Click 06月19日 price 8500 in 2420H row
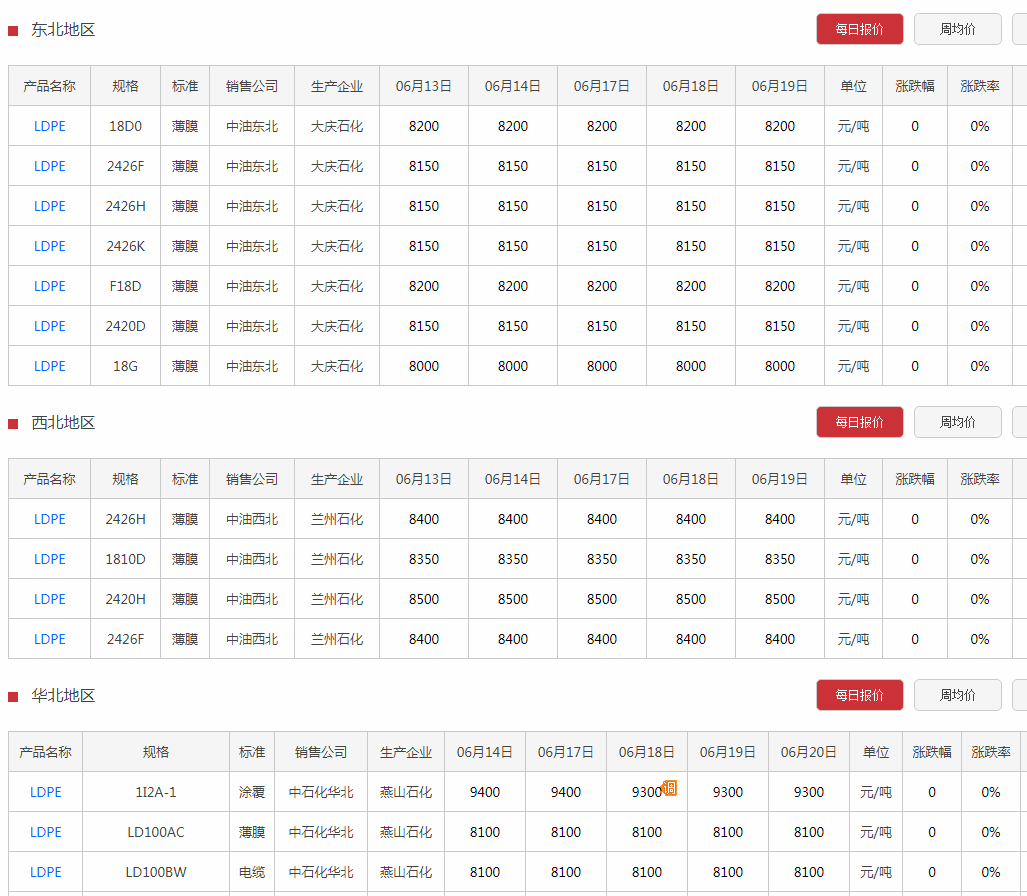1027x896 pixels. click(x=779, y=599)
